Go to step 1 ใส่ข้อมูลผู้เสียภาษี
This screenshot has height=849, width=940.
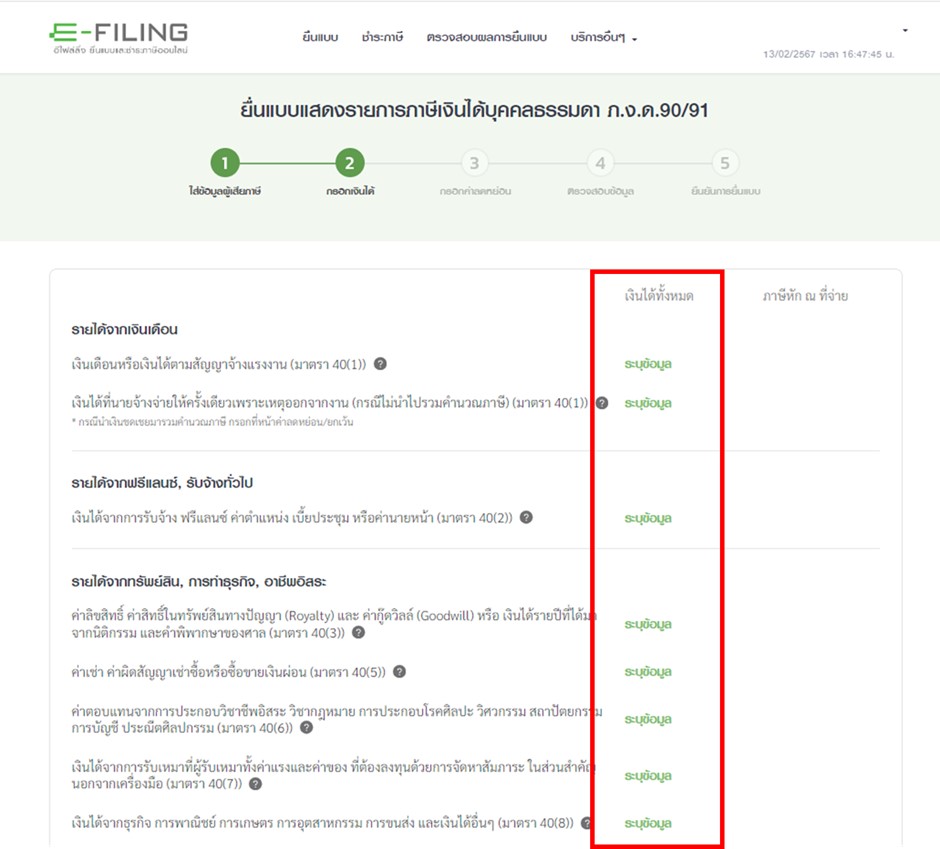tap(225, 162)
